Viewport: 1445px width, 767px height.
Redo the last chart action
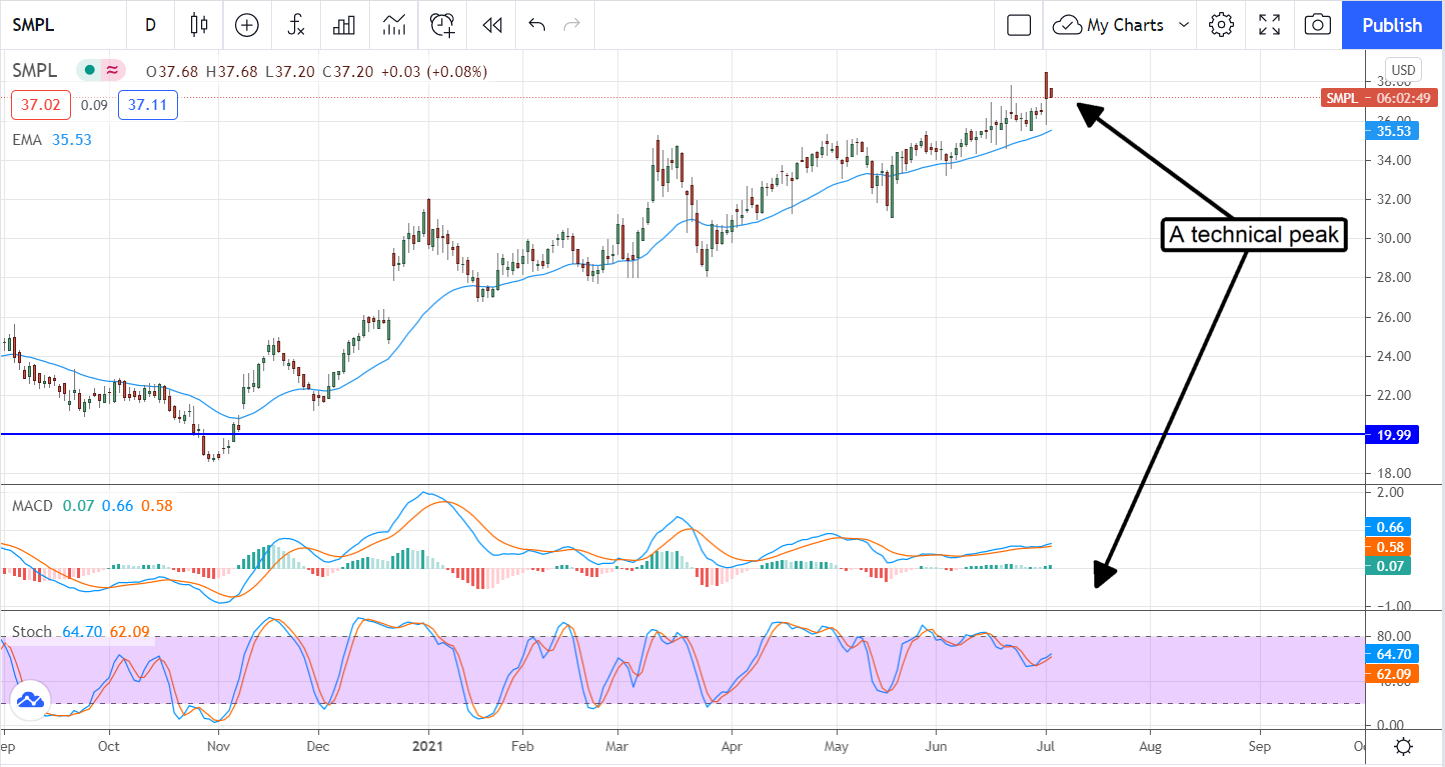(572, 25)
